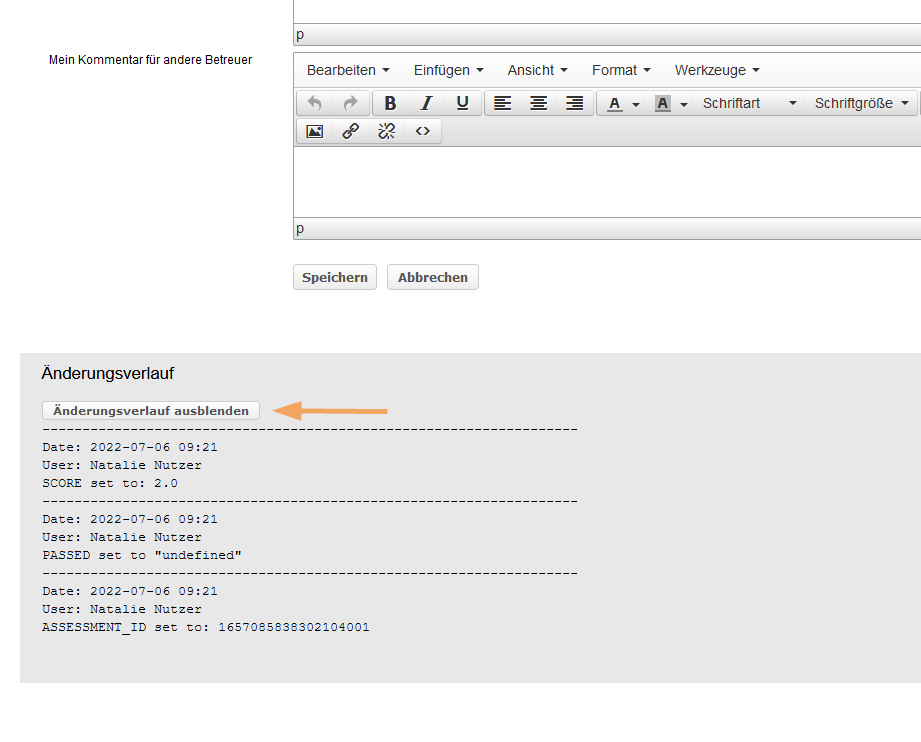Image resolution: width=921 pixels, height=742 pixels.
Task: Center align the text
Action: 539,103
